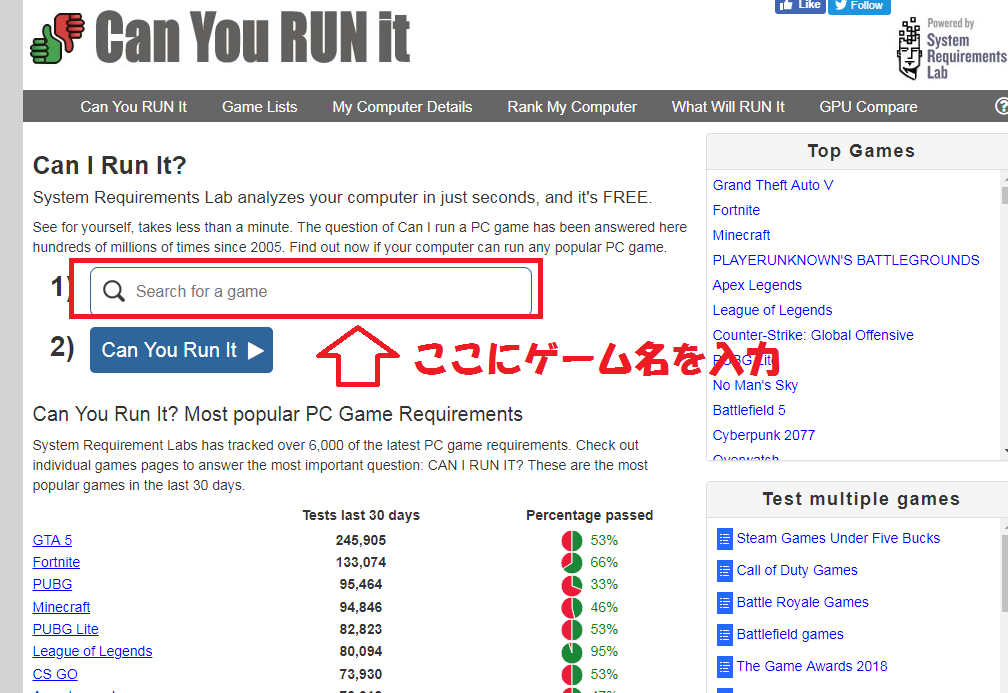Click the pie chart icon for League of Legends
1008x693 pixels.
click(572, 652)
